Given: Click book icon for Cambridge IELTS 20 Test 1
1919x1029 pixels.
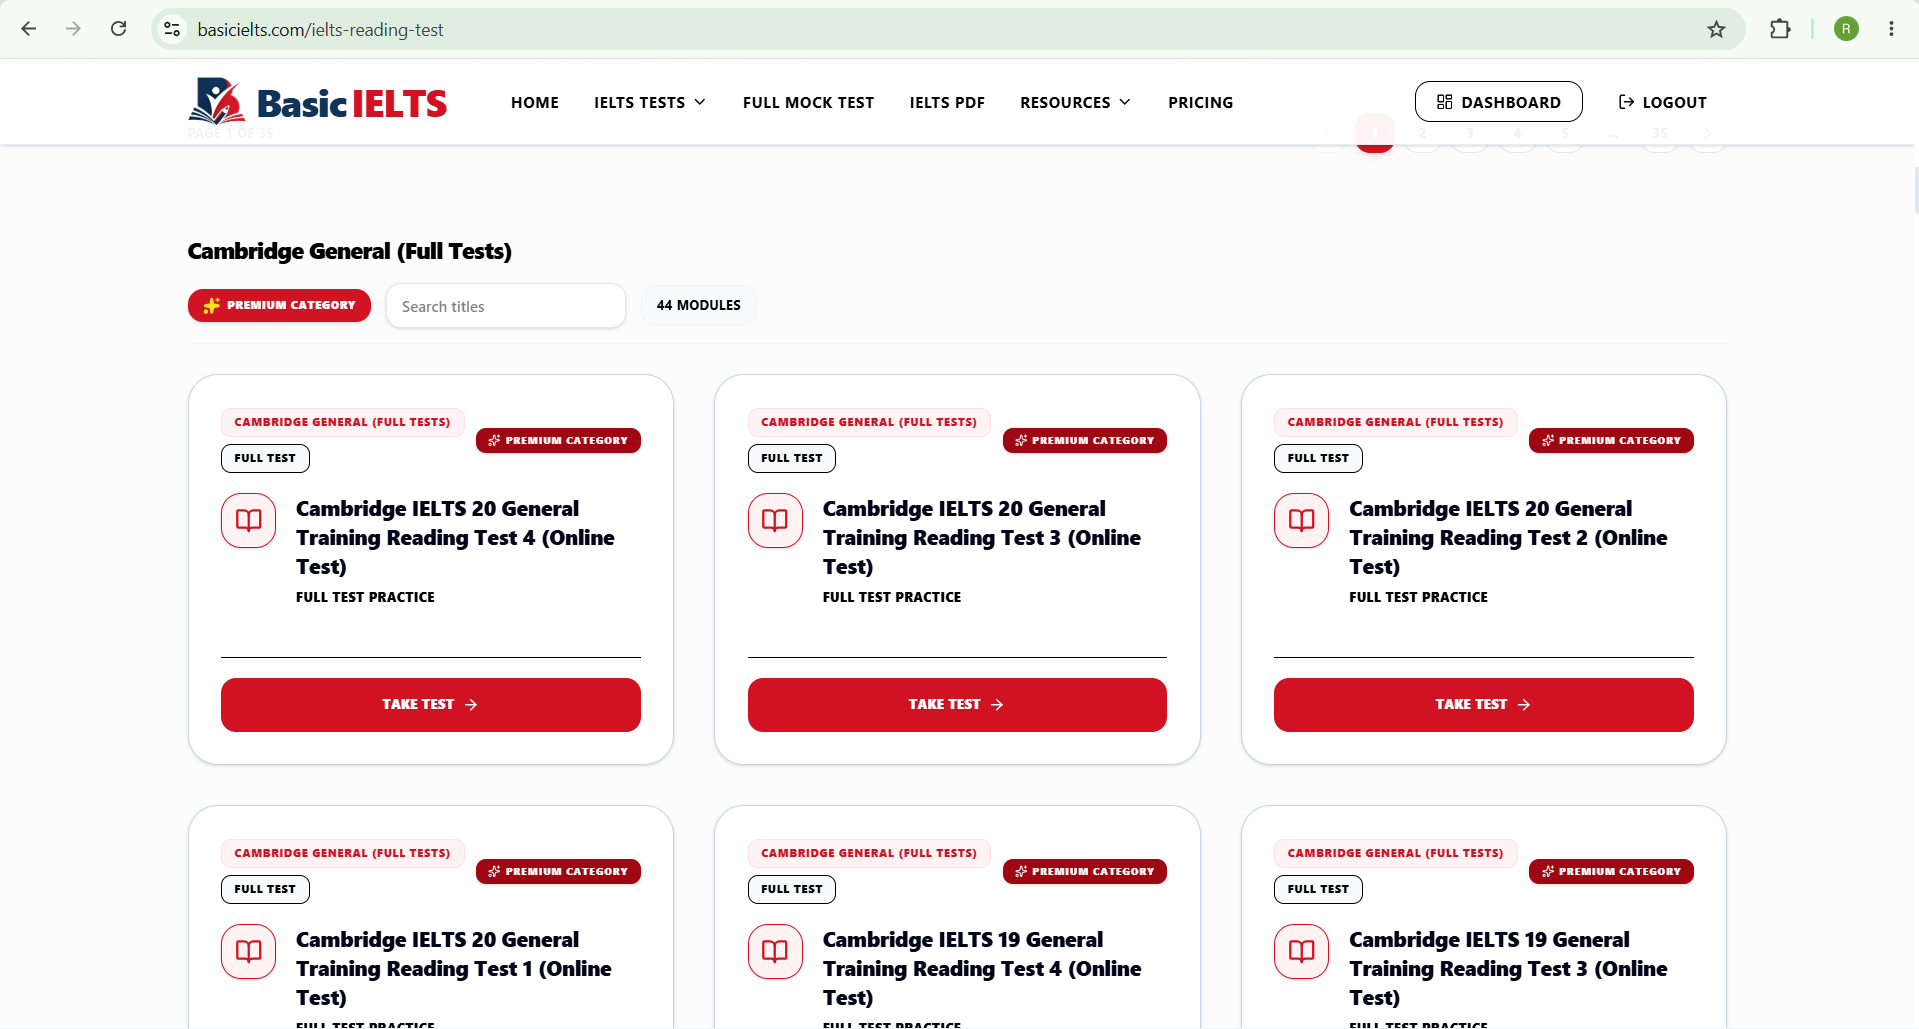Looking at the screenshot, I should (248, 951).
